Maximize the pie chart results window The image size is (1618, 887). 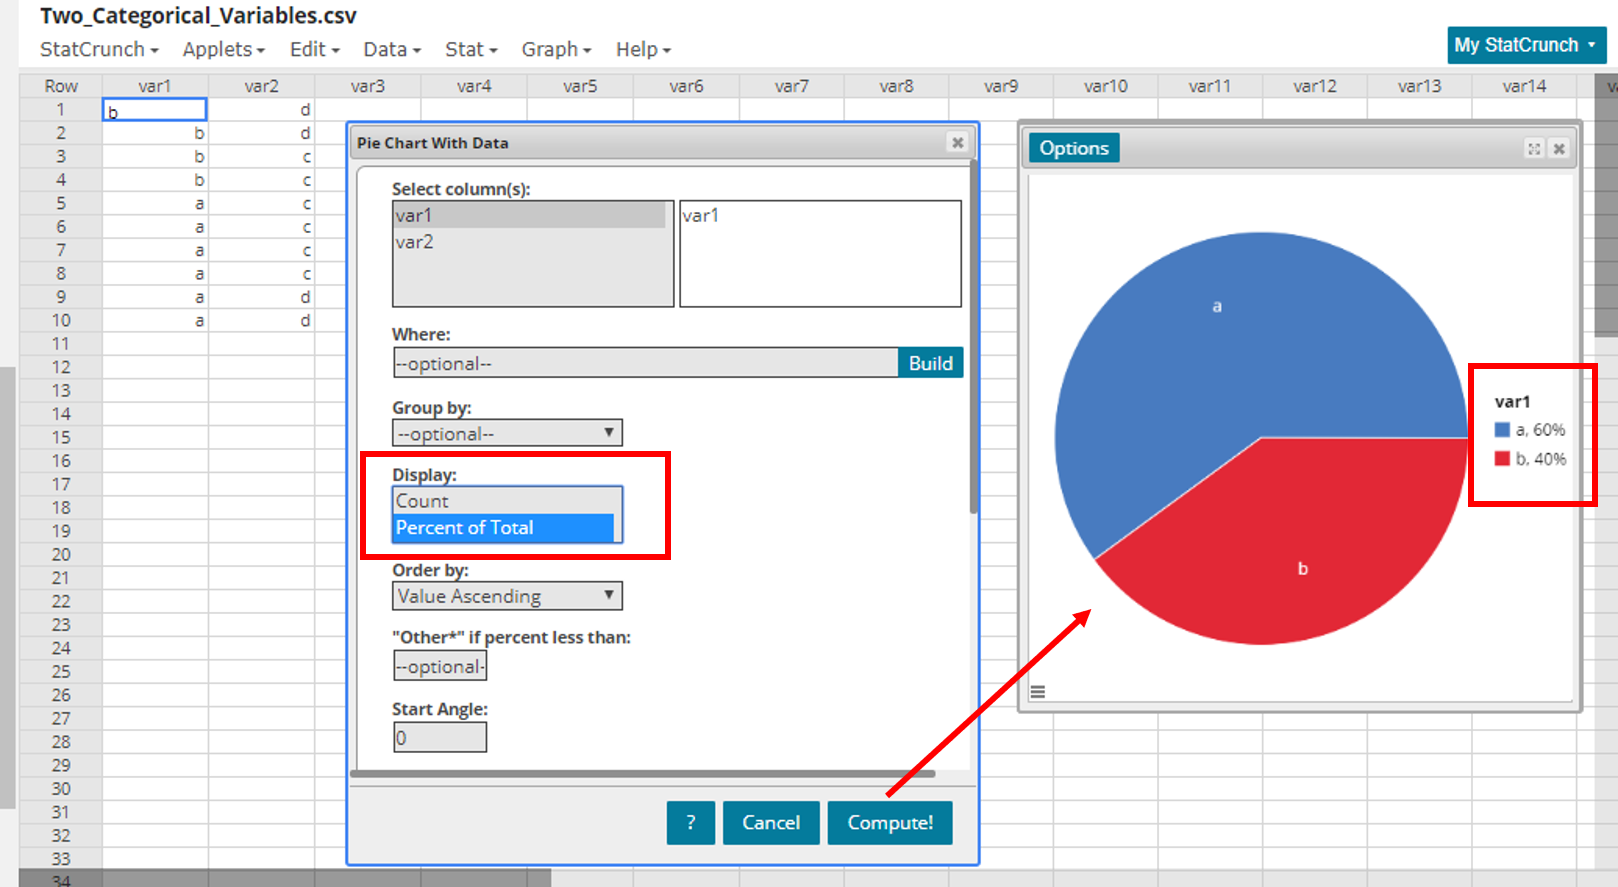1534,149
